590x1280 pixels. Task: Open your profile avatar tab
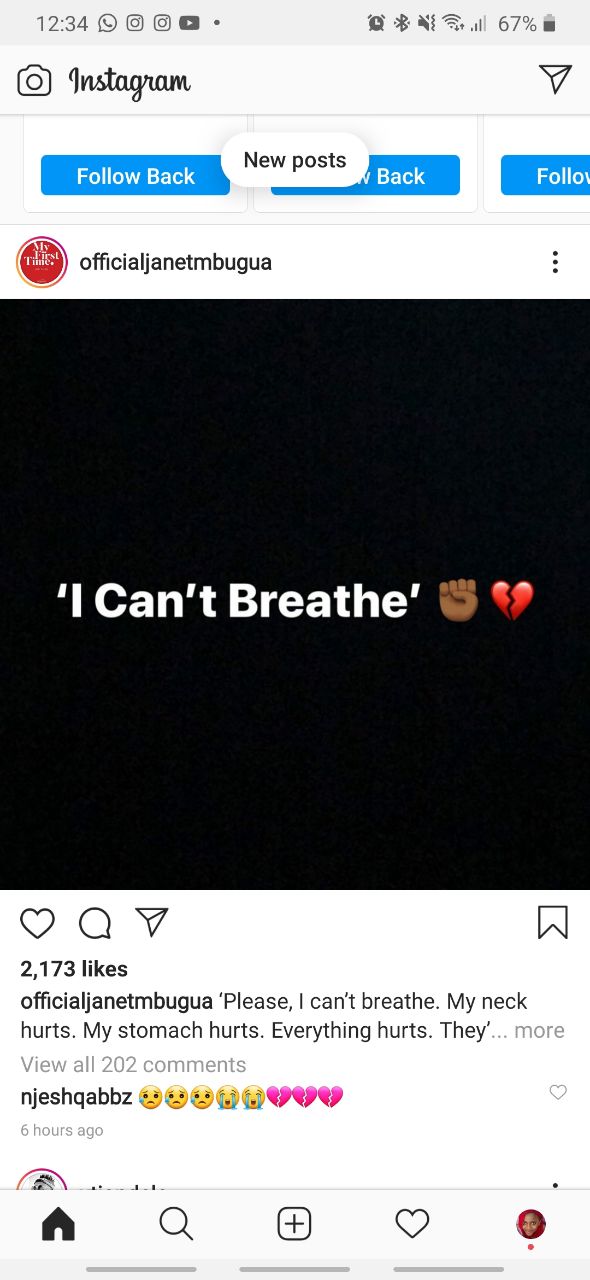tap(531, 1224)
